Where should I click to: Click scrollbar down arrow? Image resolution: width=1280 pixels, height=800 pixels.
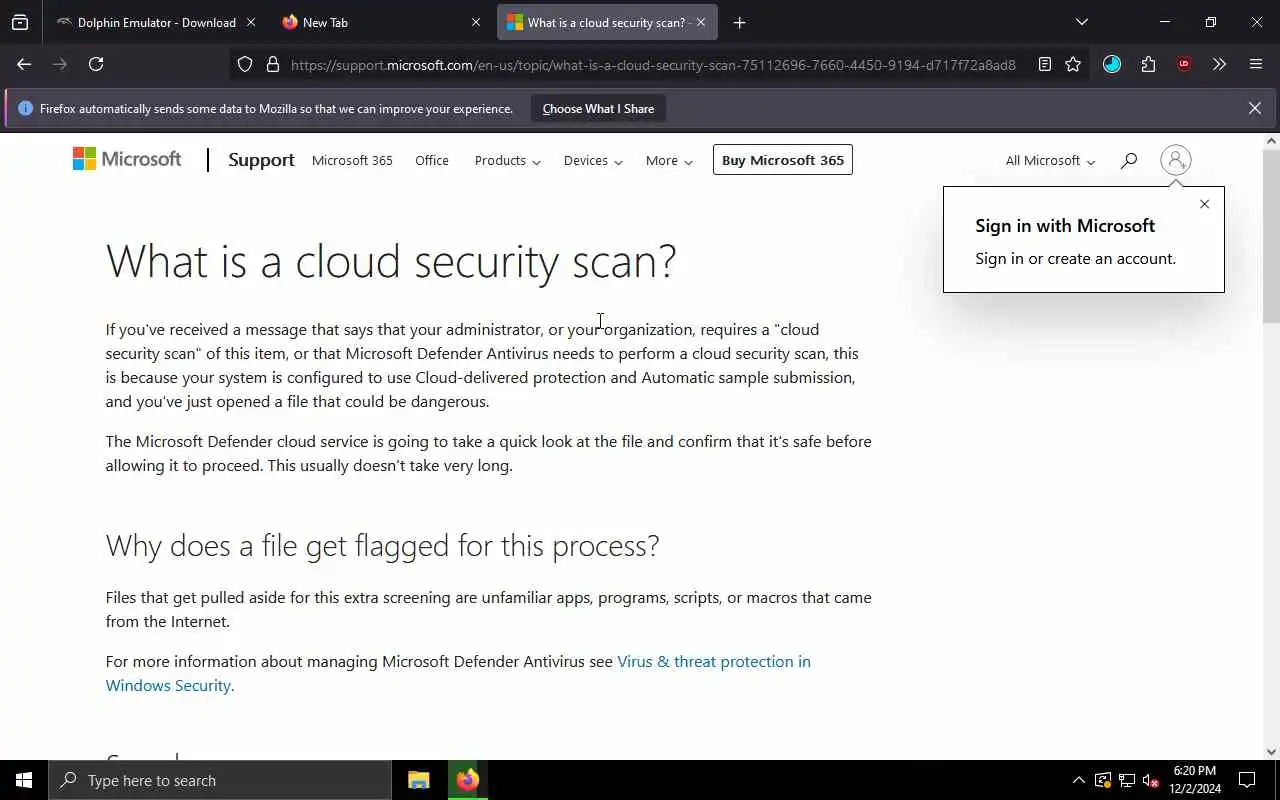pyautogui.click(x=1271, y=751)
